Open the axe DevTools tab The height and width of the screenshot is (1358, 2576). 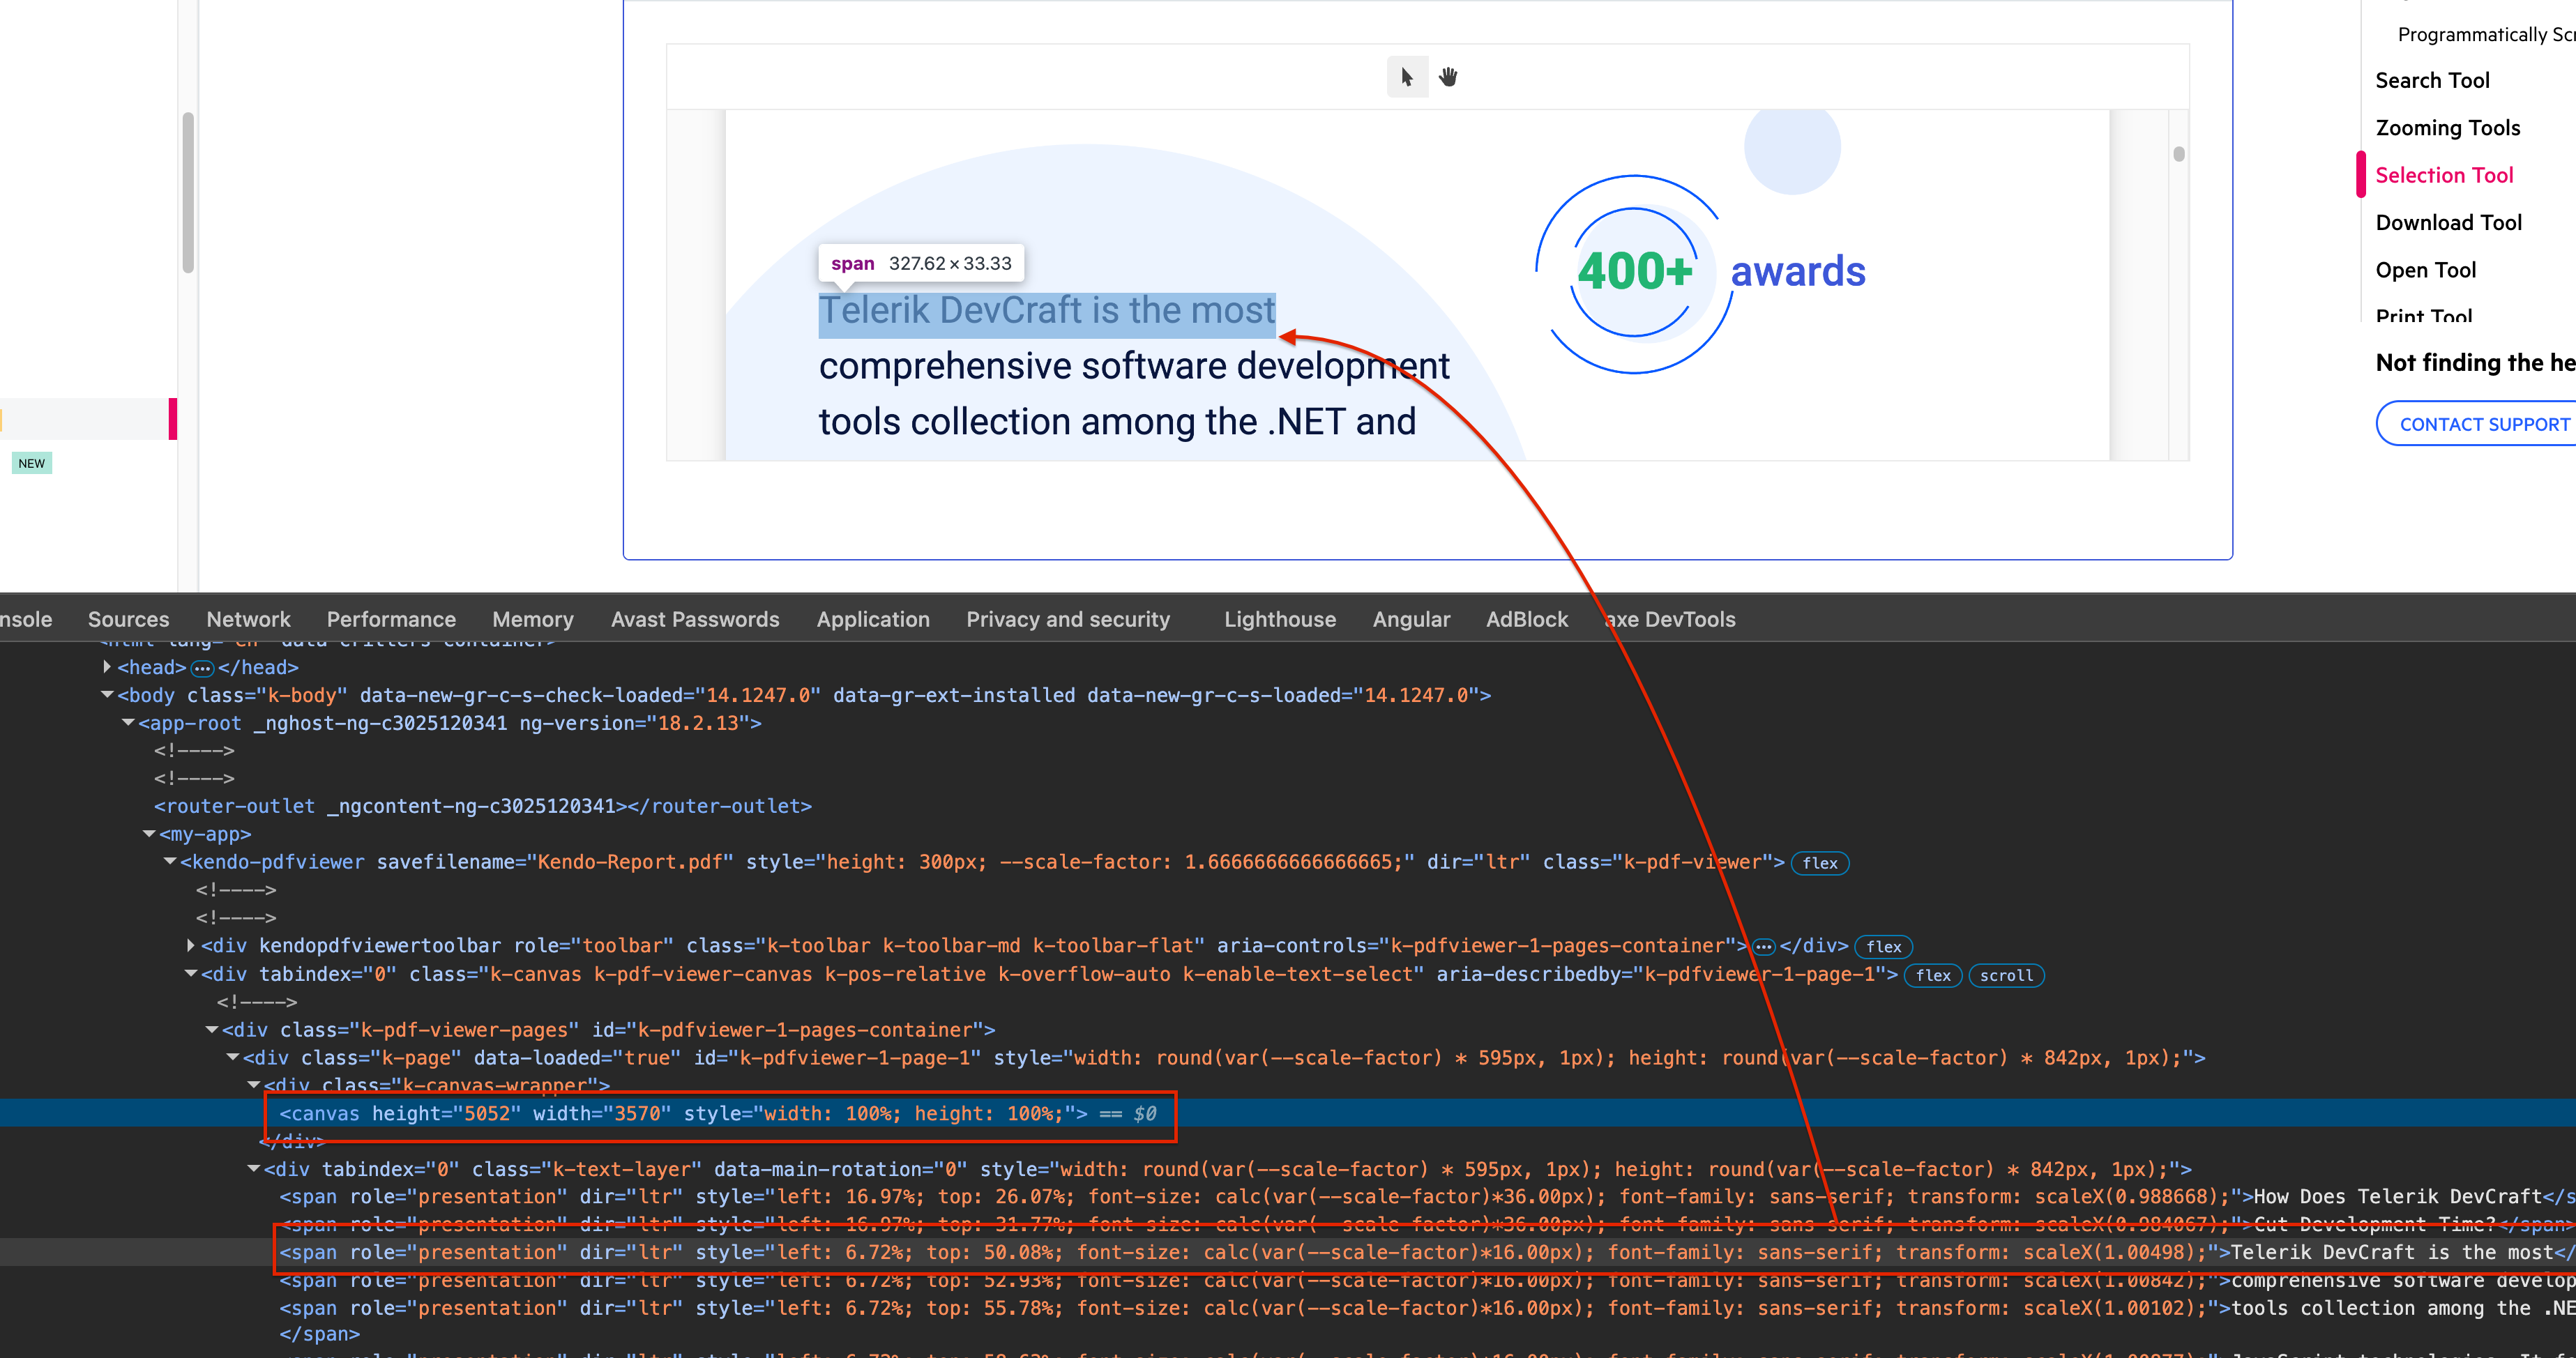pyautogui.click(x=1671, y=619)
